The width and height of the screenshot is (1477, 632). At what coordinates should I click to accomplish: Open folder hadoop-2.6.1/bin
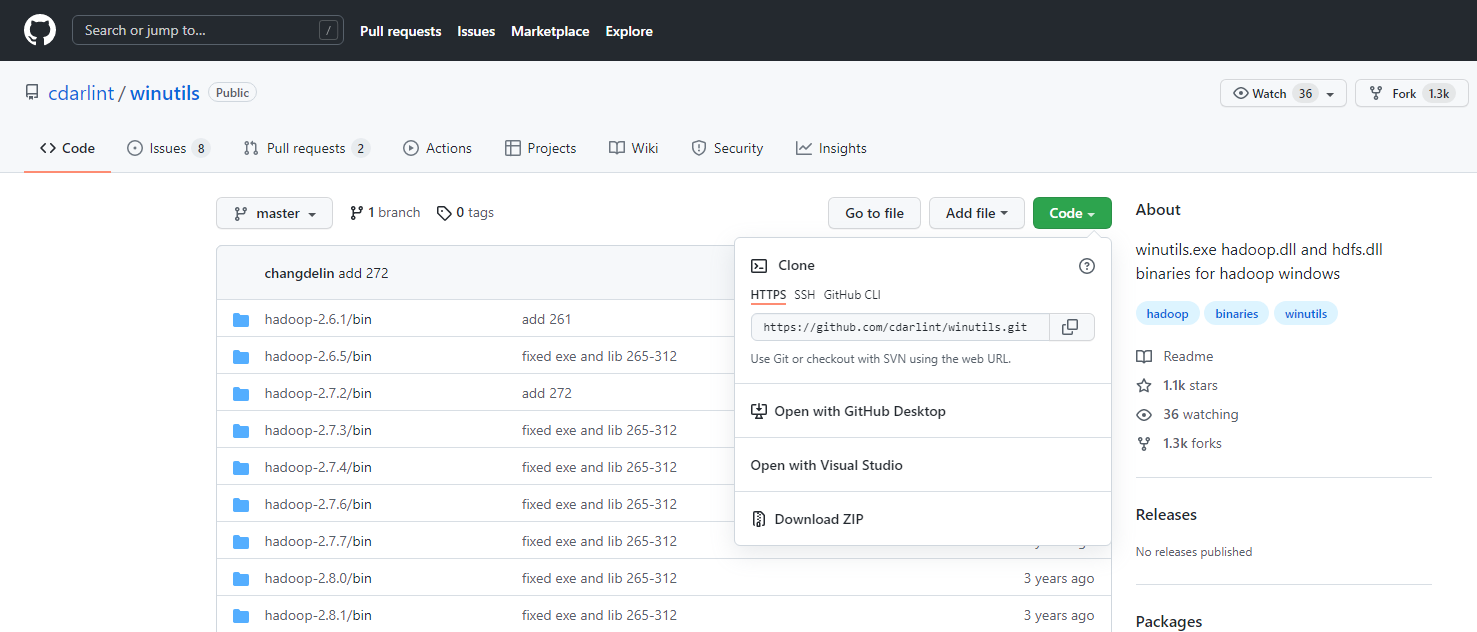click(x=318, y=319)
